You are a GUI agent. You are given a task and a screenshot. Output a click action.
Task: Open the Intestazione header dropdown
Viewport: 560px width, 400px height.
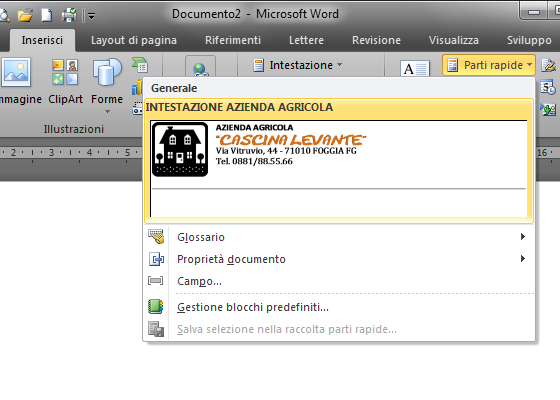298,65
